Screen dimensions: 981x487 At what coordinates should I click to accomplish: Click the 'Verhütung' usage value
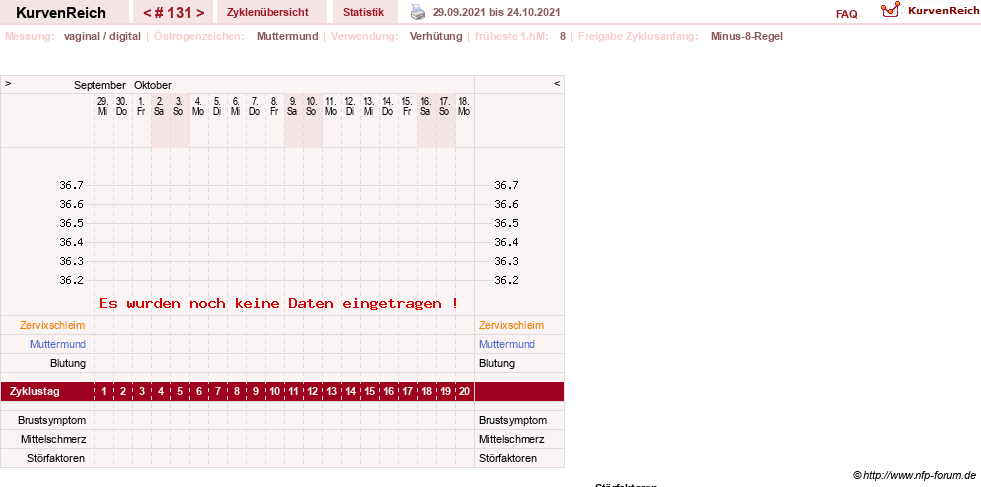tap(435, 36)
